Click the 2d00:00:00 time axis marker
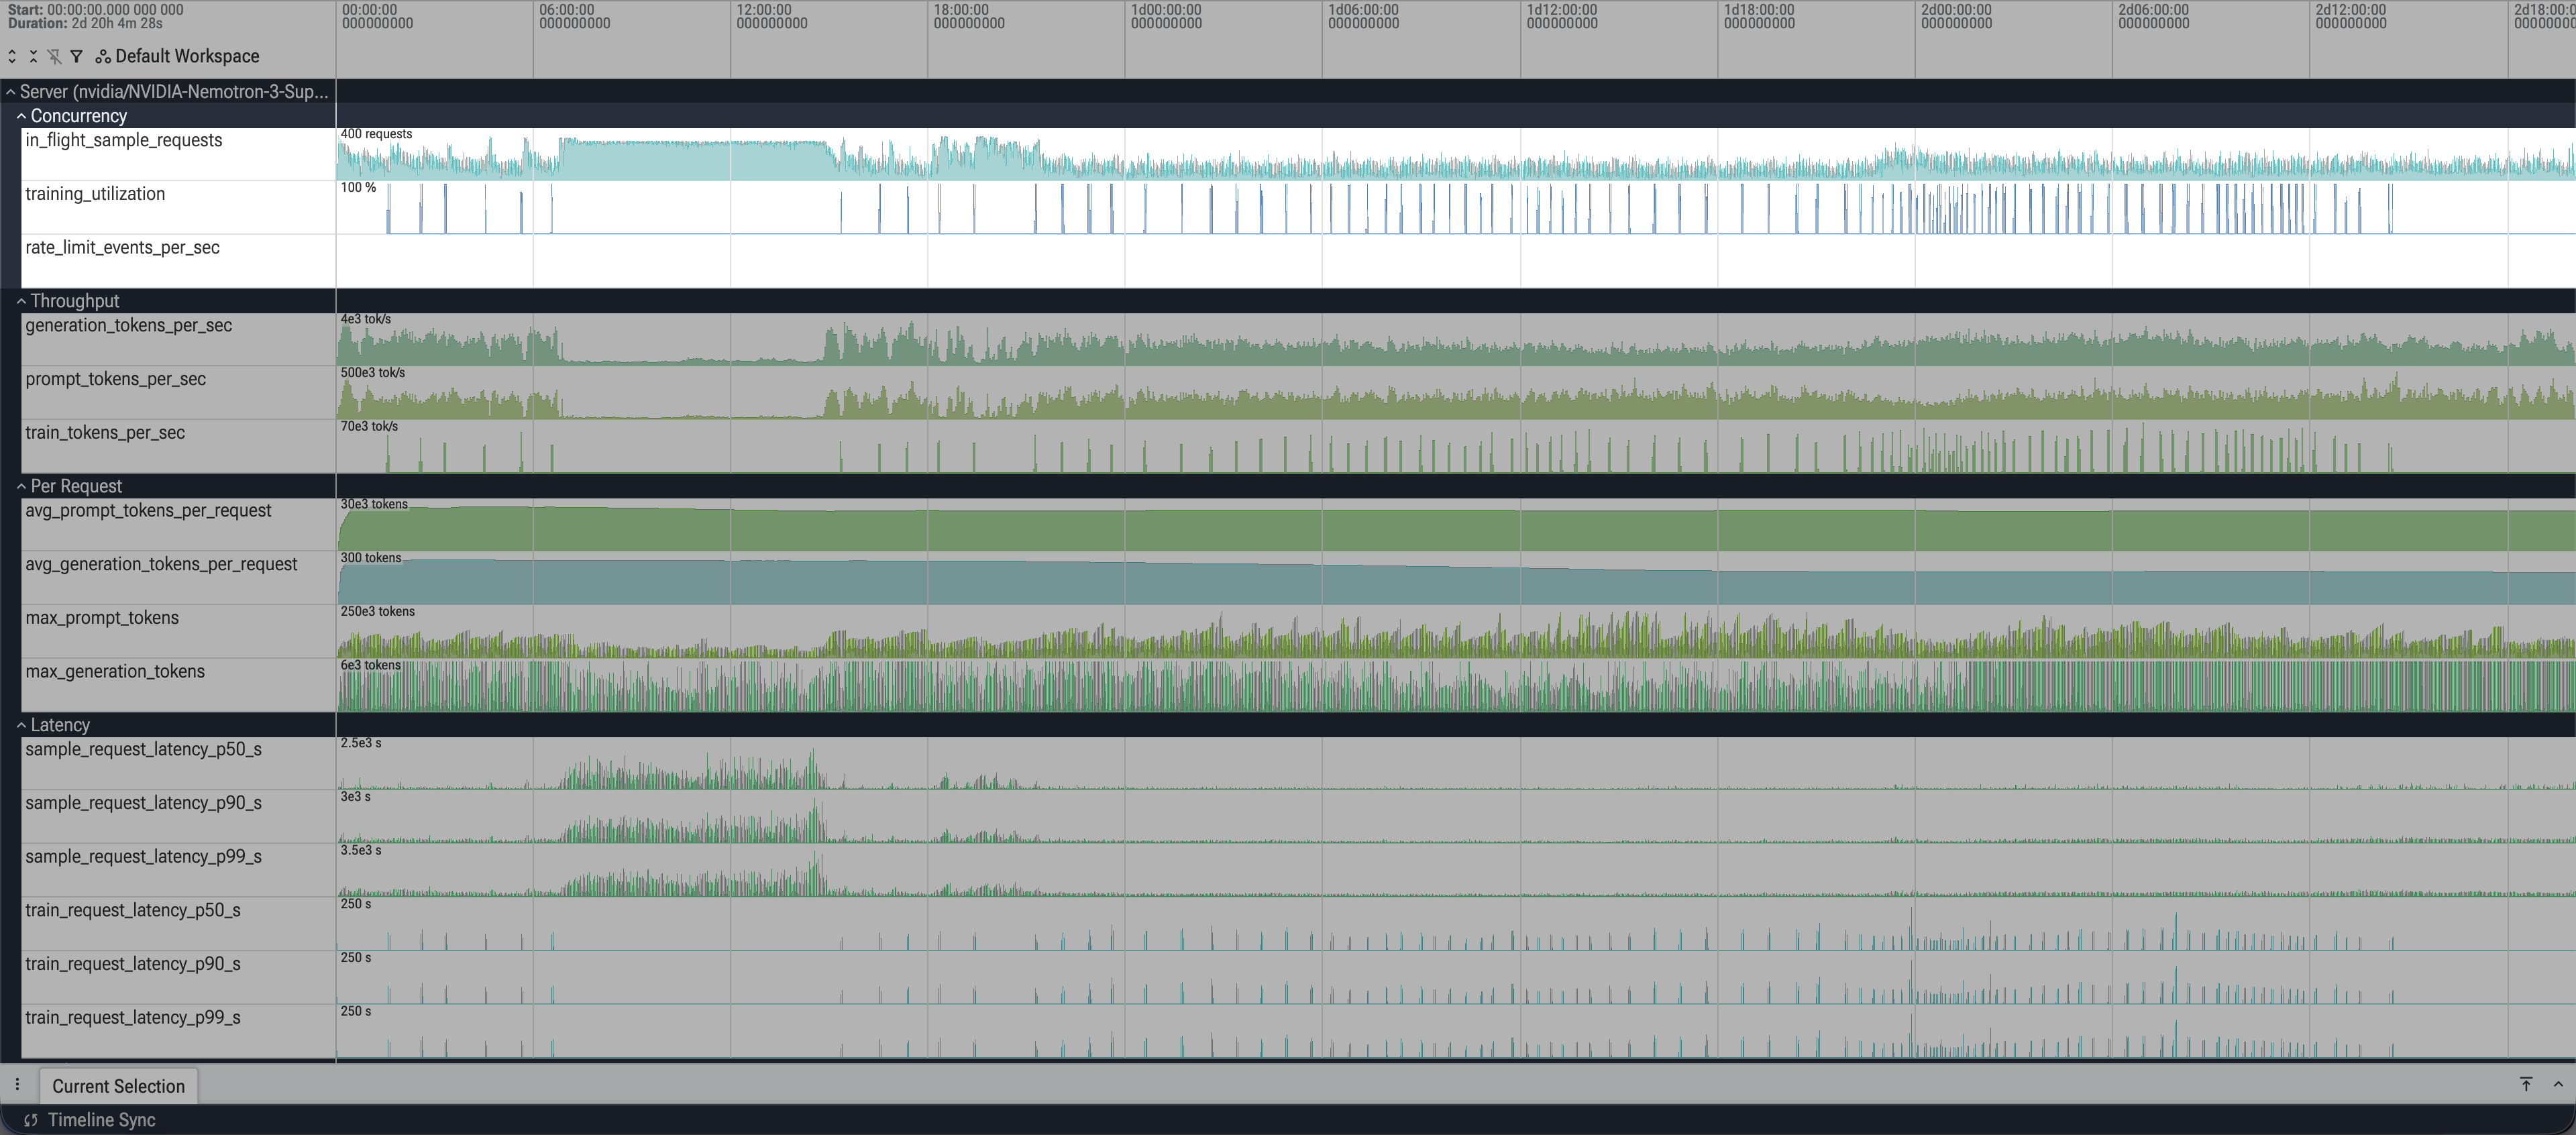Screen dimensions: 2576x1135 1956,16
